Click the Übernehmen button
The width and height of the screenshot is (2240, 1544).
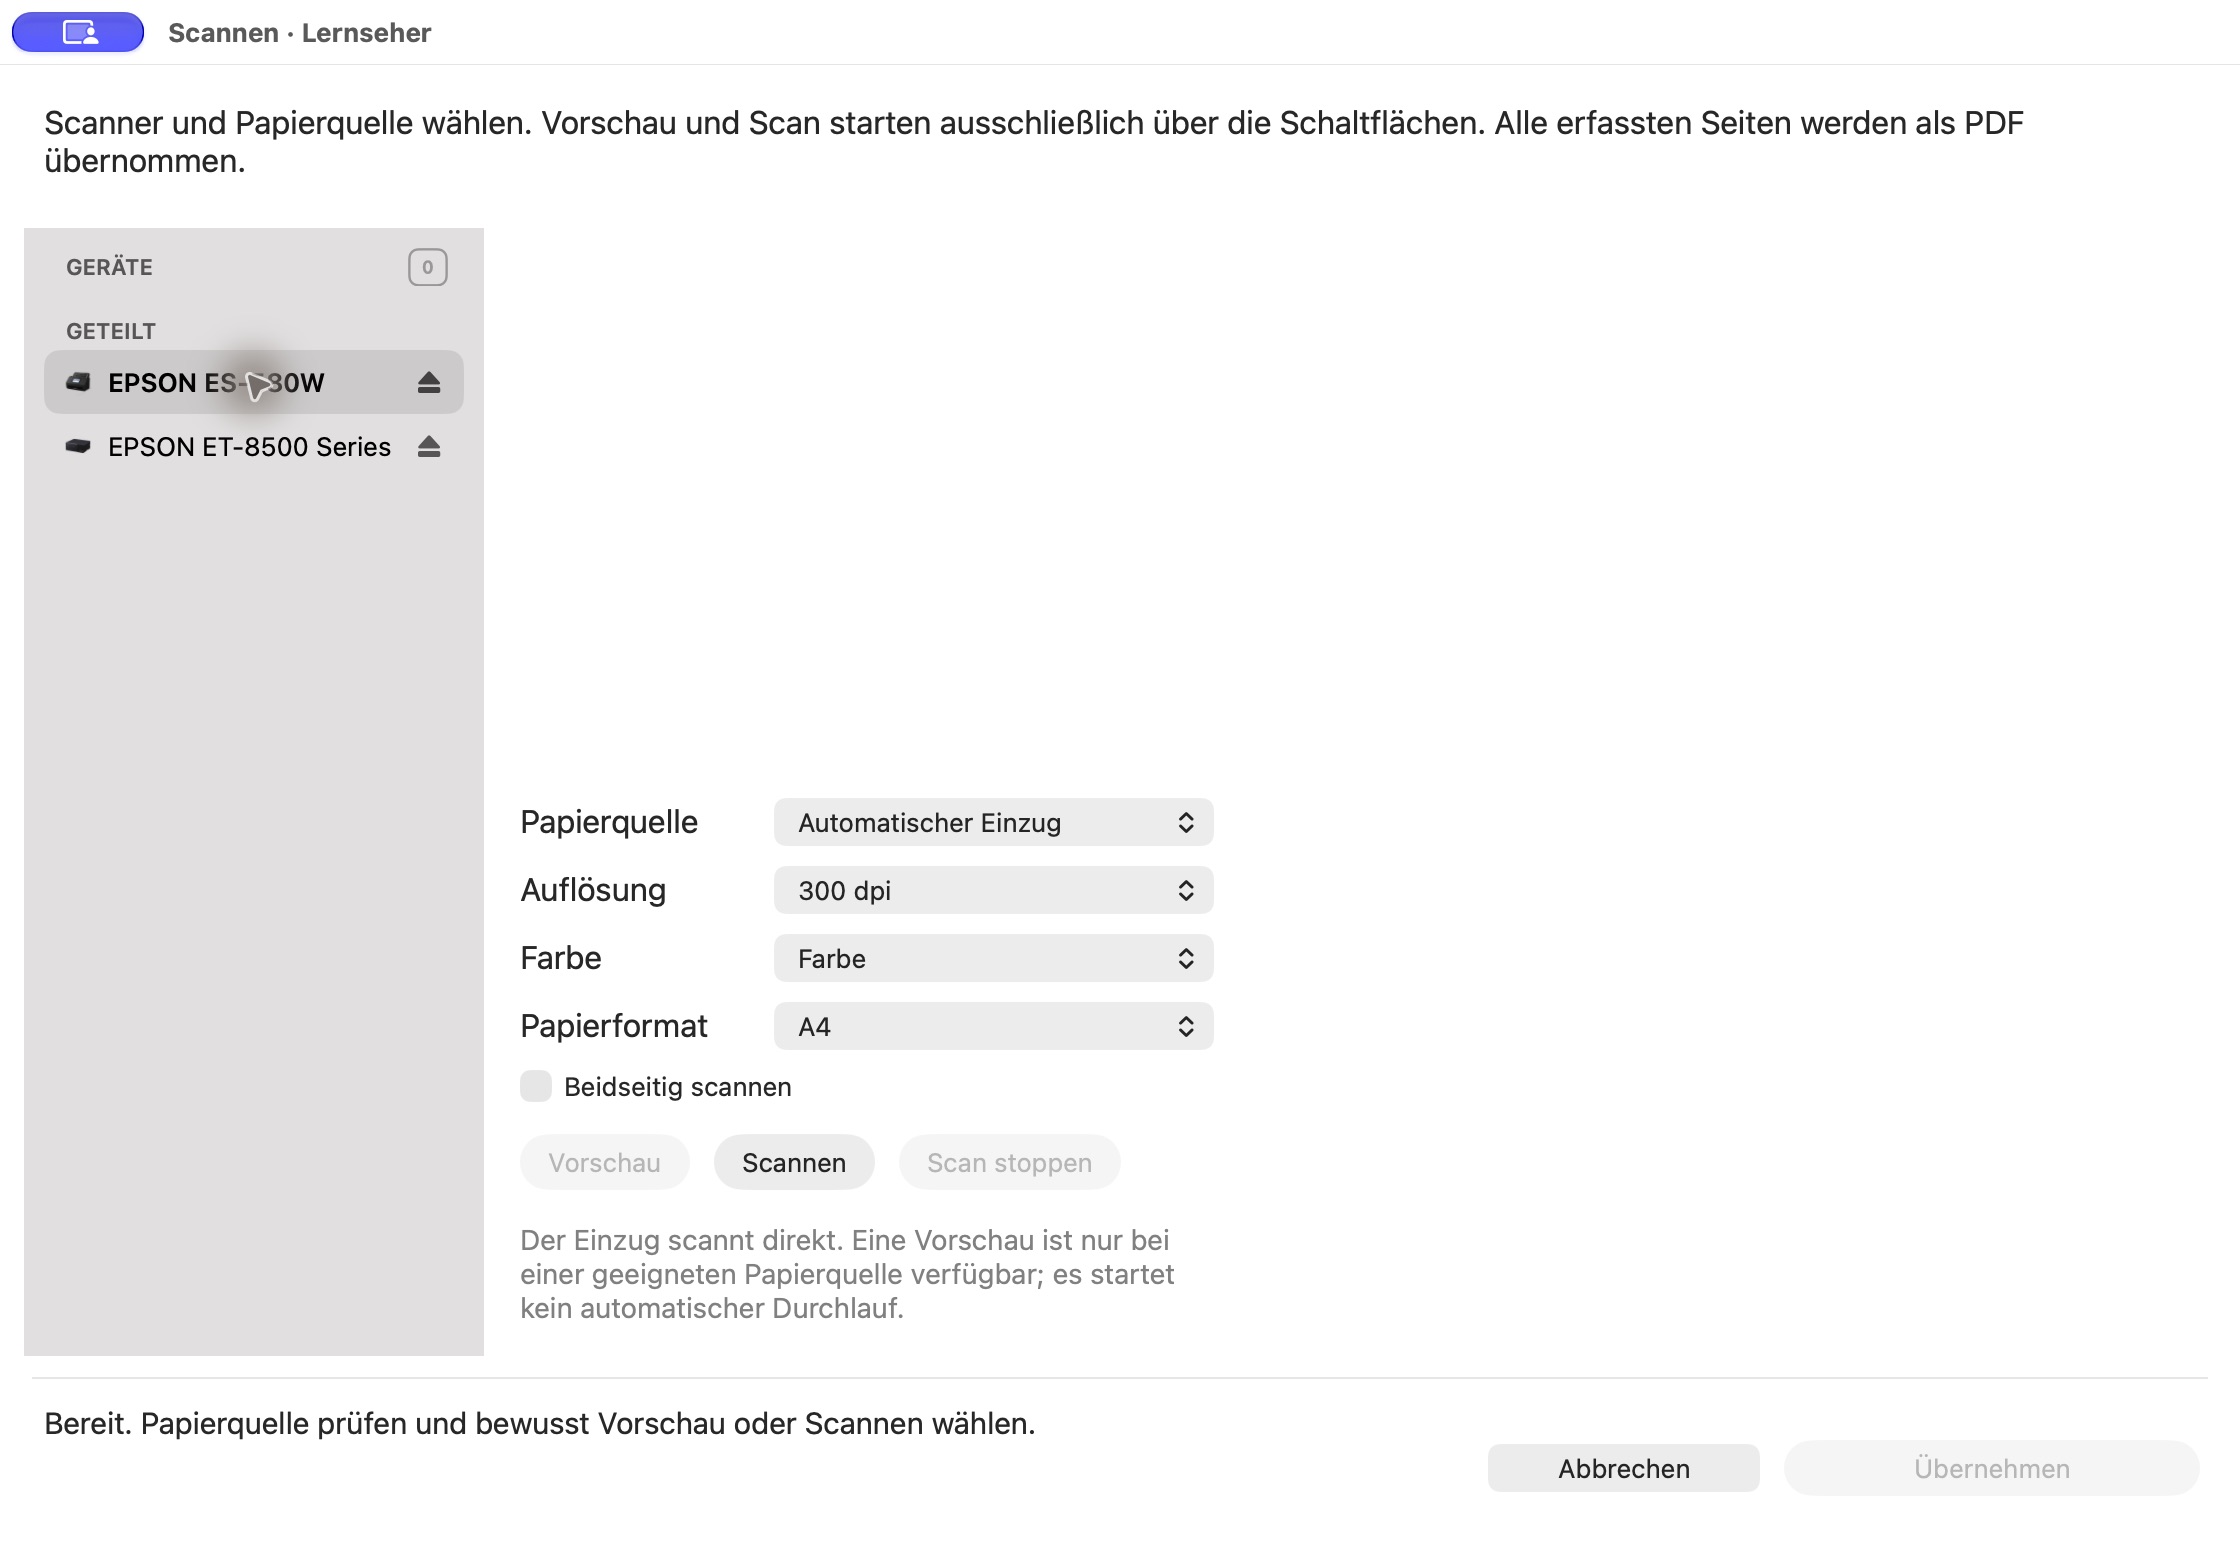[1992, 1468]
